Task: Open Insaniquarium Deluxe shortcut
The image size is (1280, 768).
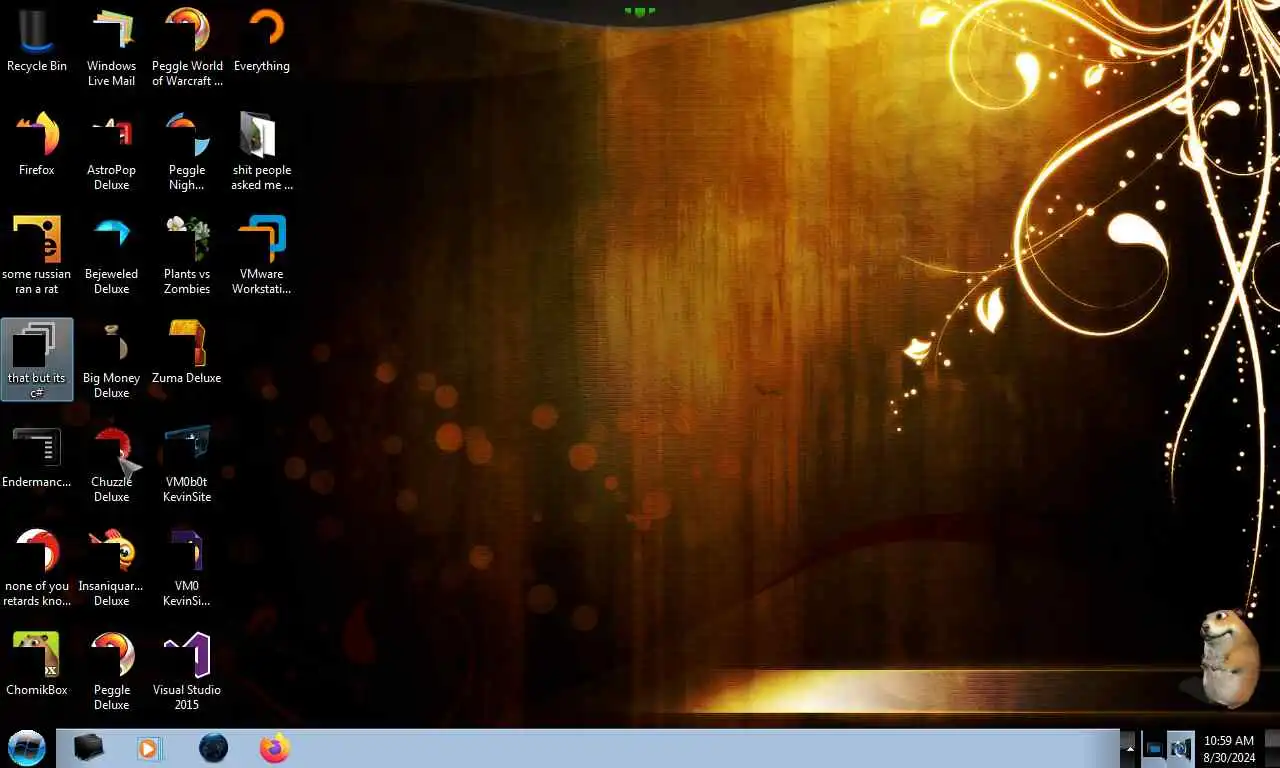Action: [112, 568]
